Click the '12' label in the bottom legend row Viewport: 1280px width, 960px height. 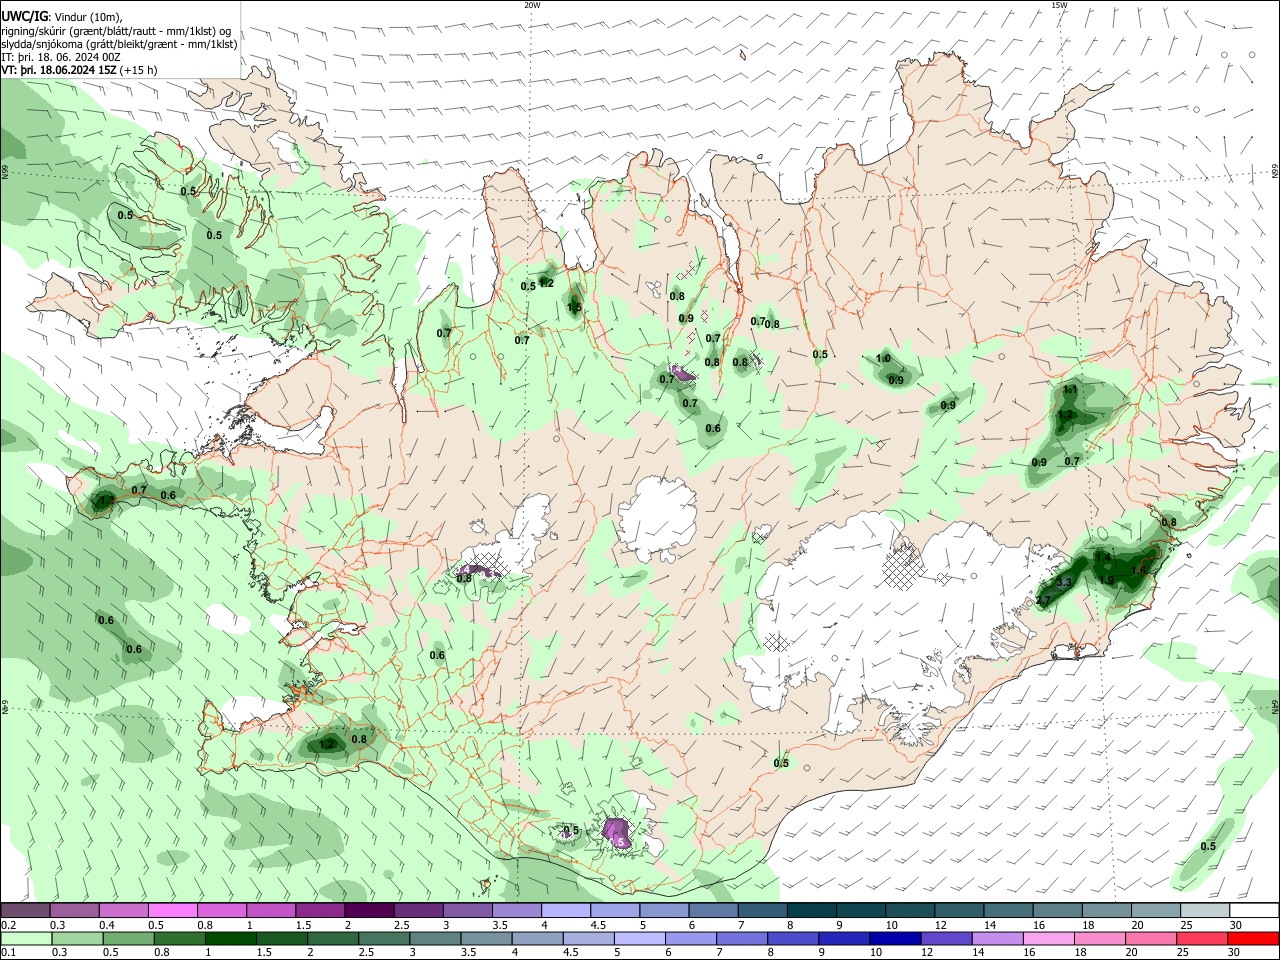click(927, 953)
